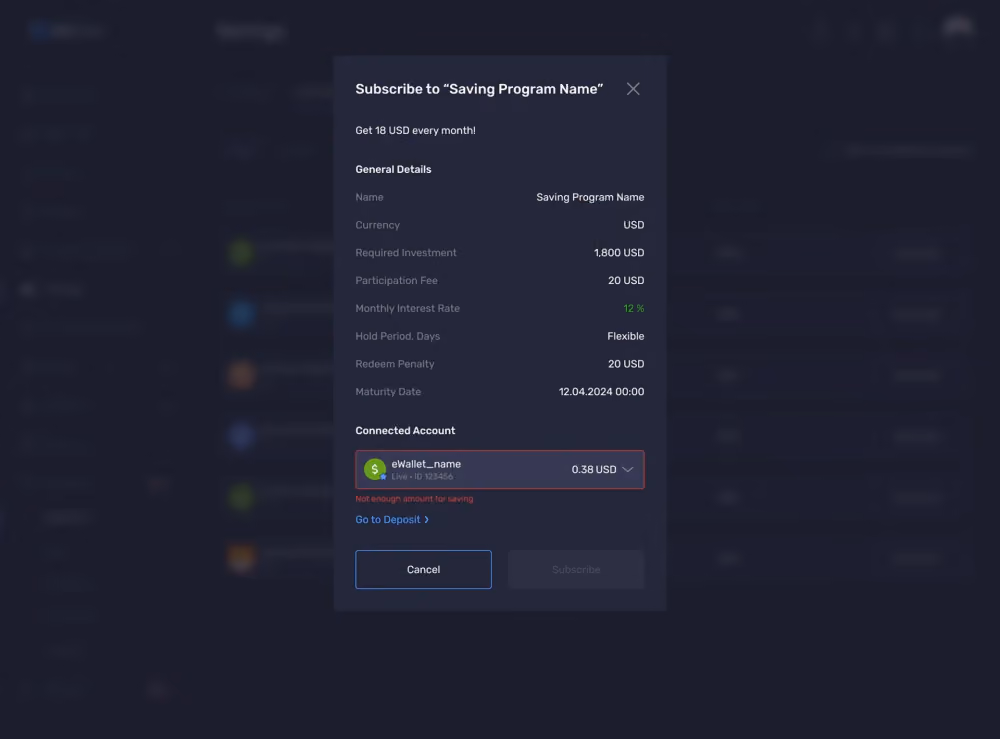1000x739 pixels.
Task: Click the dialog title Subscribe to "Saving Program Name"
Action: [x=479, y=89]
